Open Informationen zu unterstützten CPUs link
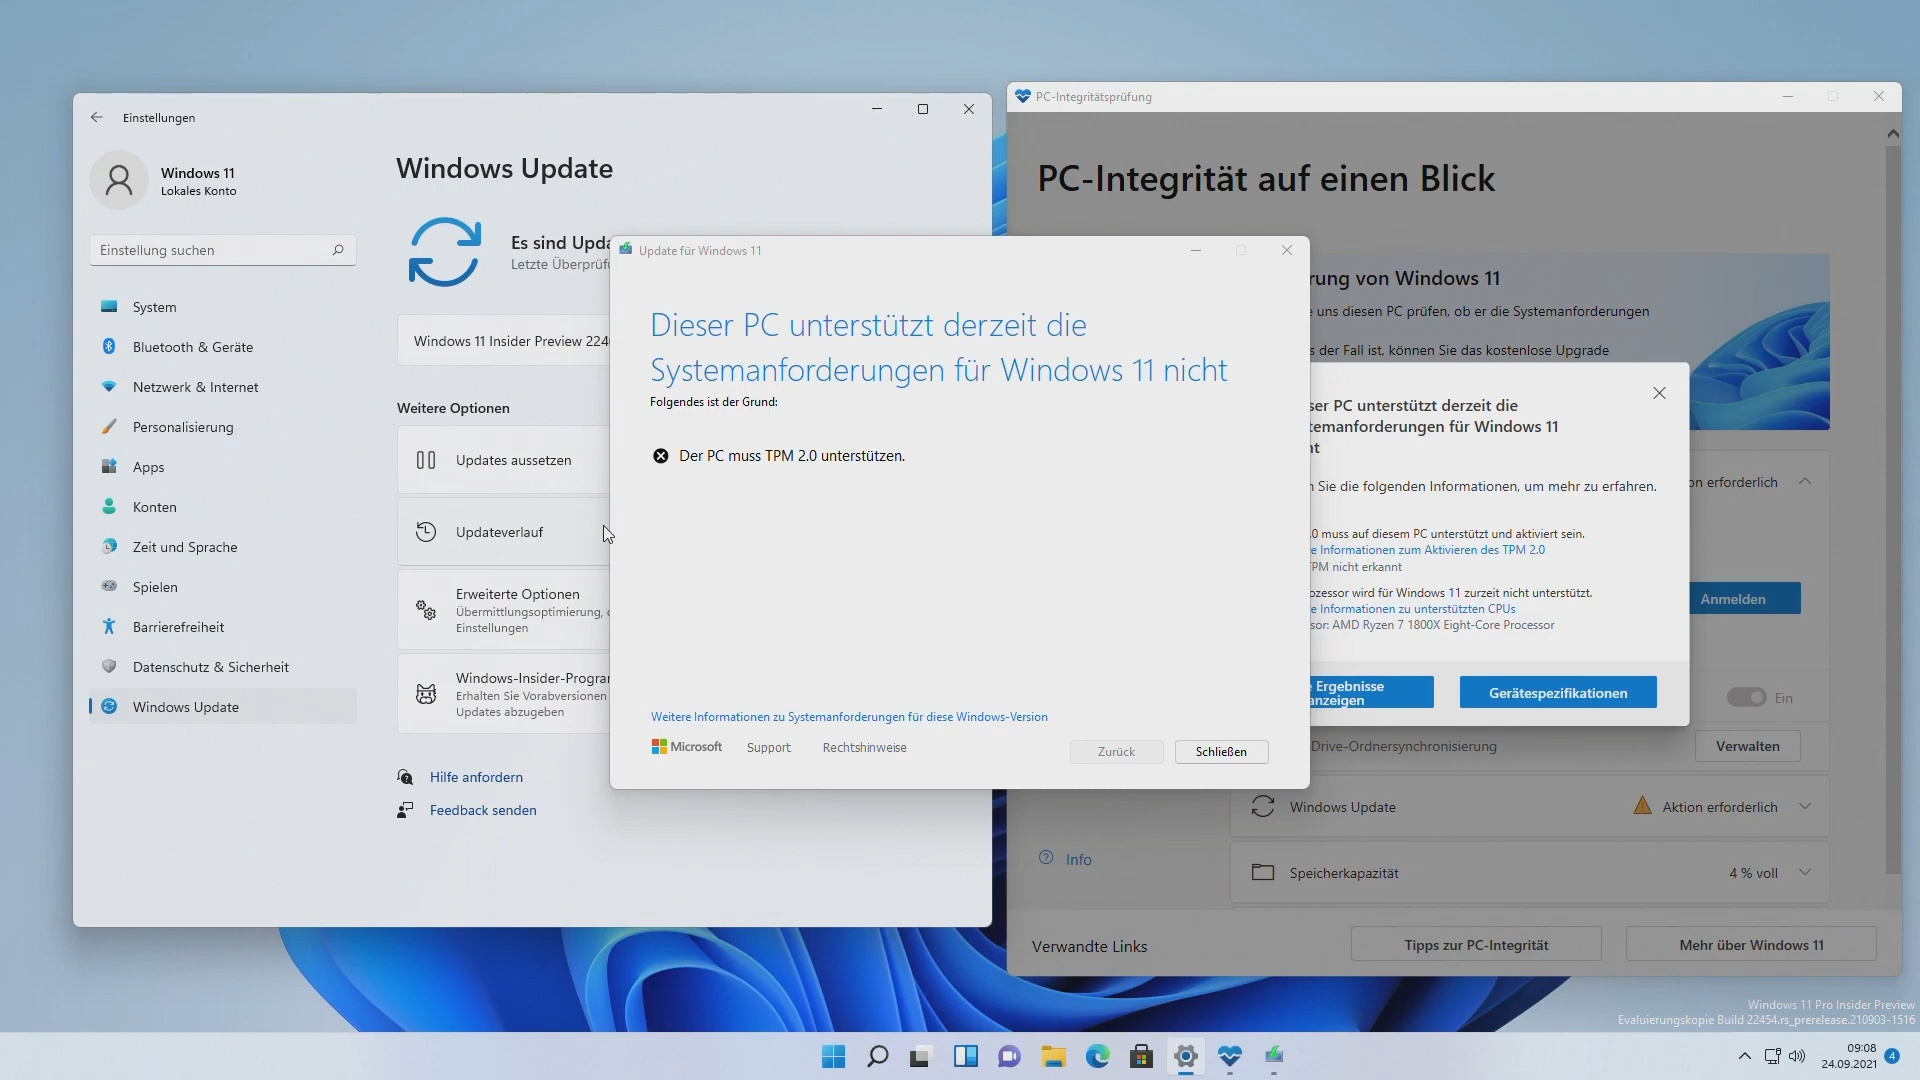This screenshot has width=1920, height=1080. pos(1414,609)
